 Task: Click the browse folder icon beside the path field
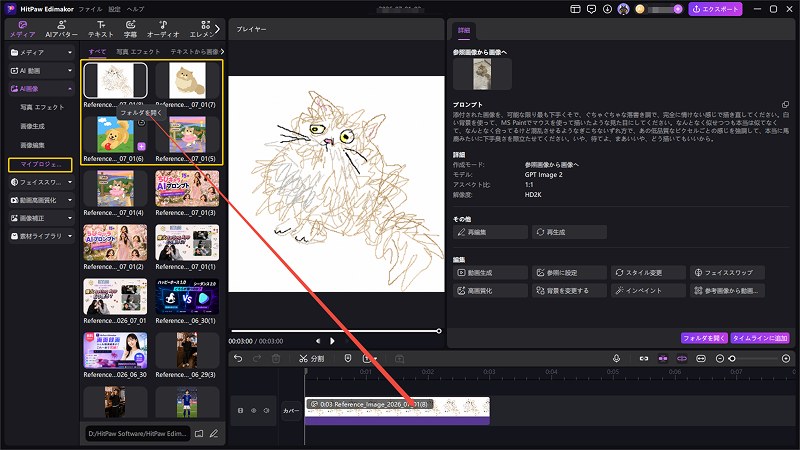(199, 434)
